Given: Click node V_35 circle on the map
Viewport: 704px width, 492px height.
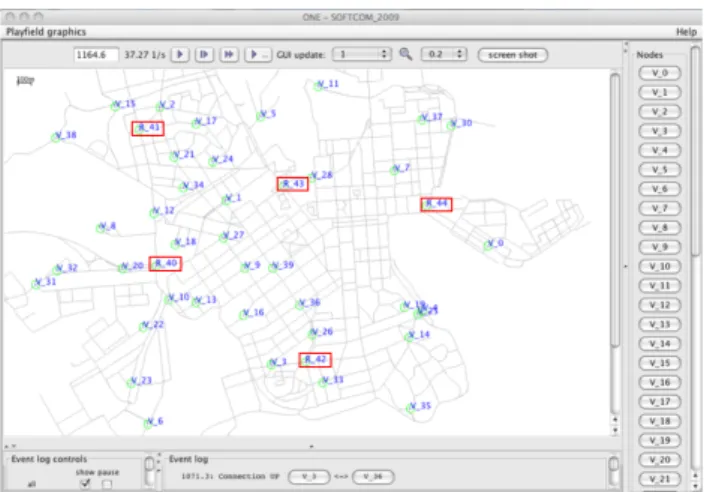Looking at the screenshot, I should coord(410,408).
